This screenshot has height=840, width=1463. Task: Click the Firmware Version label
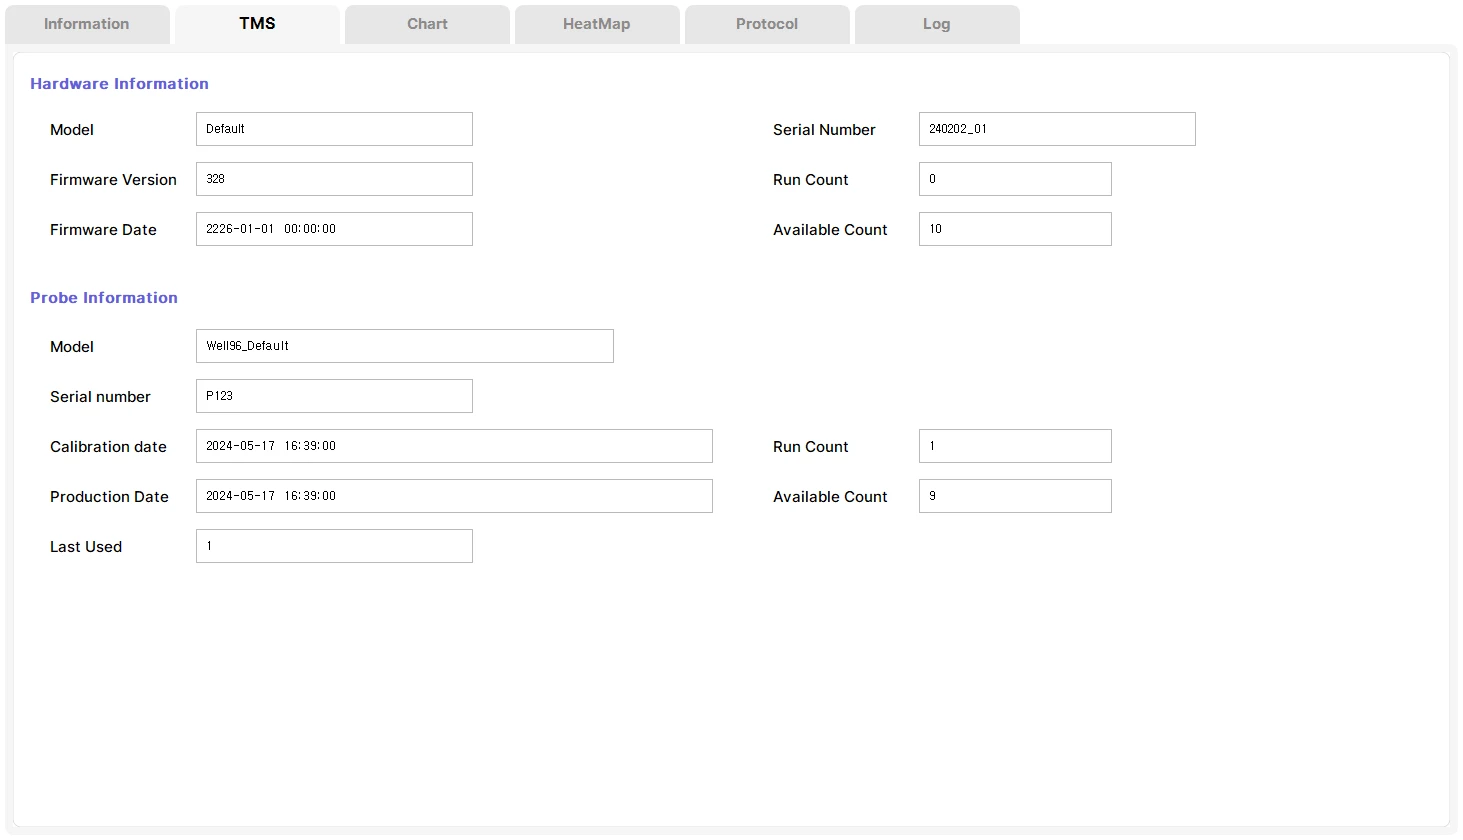pyautogui.click(x=113, y=180)
